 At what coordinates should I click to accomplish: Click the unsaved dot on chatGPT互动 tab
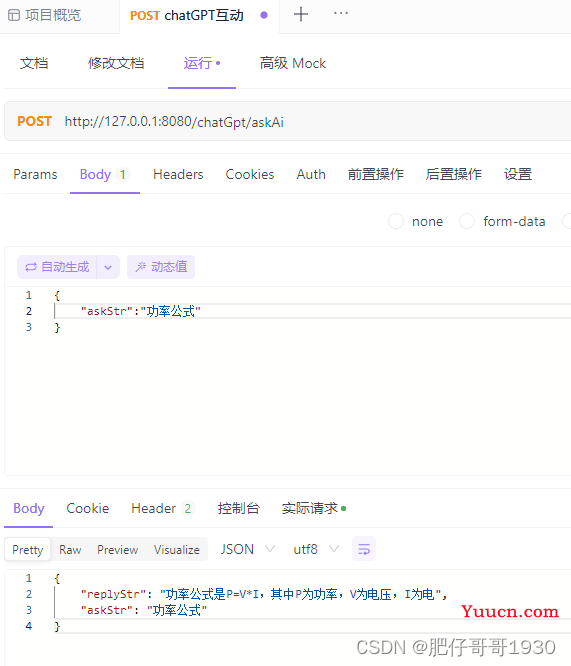point(264,15)
